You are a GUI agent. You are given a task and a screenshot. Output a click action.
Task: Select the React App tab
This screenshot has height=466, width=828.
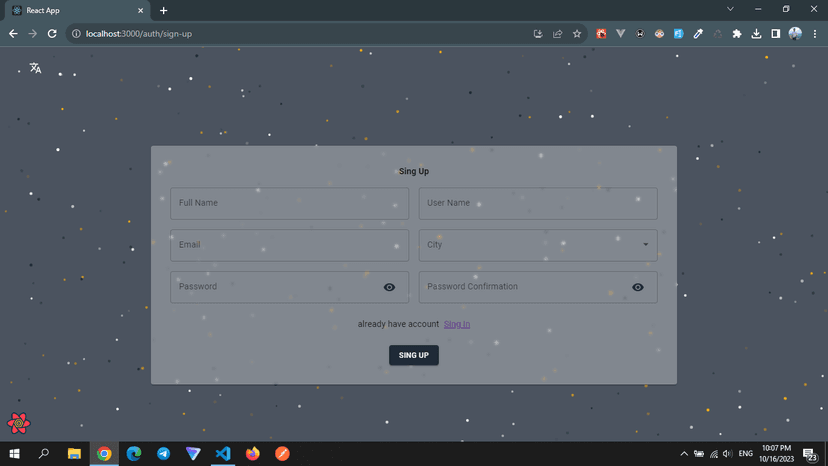[x=75, y=11]
